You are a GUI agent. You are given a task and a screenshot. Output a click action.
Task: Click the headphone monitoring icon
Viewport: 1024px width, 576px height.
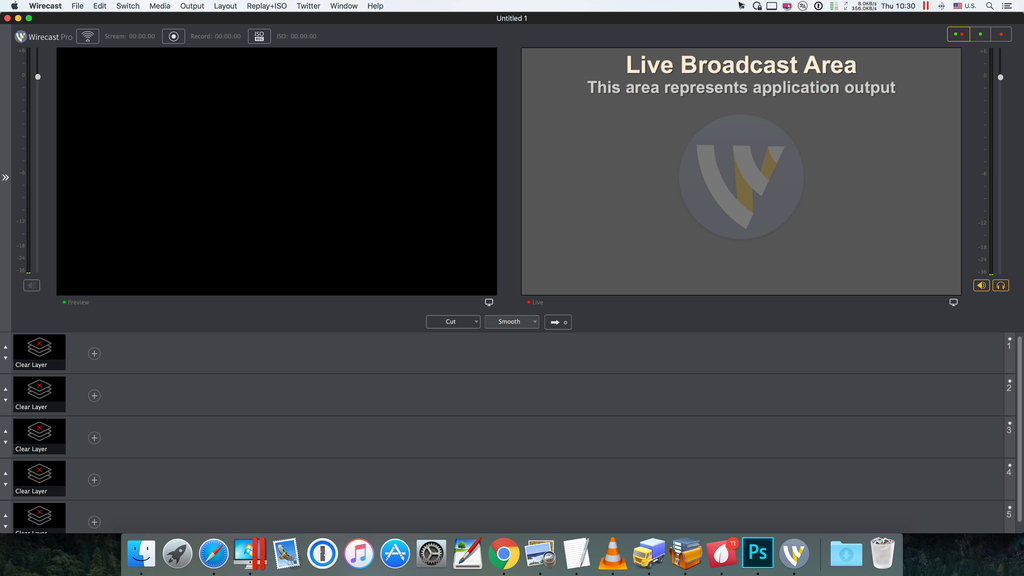pyautogui.click(x=999, y=285)
